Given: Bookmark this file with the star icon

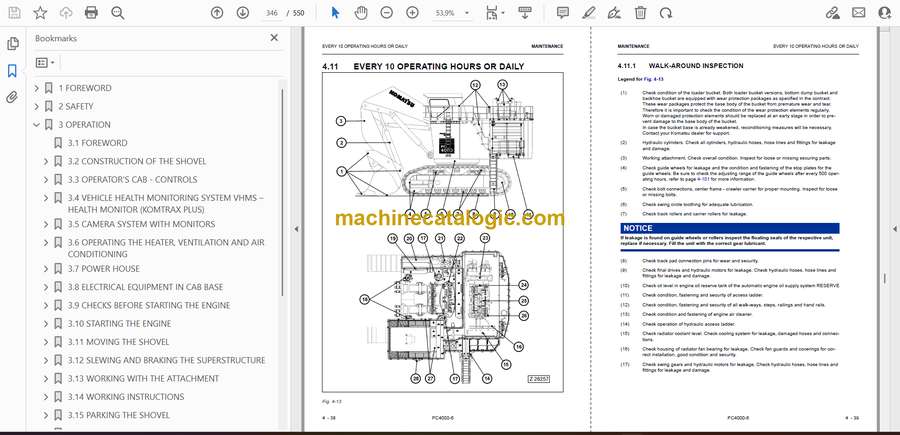Looking at the screenshot, I should [x=40, y=13].
